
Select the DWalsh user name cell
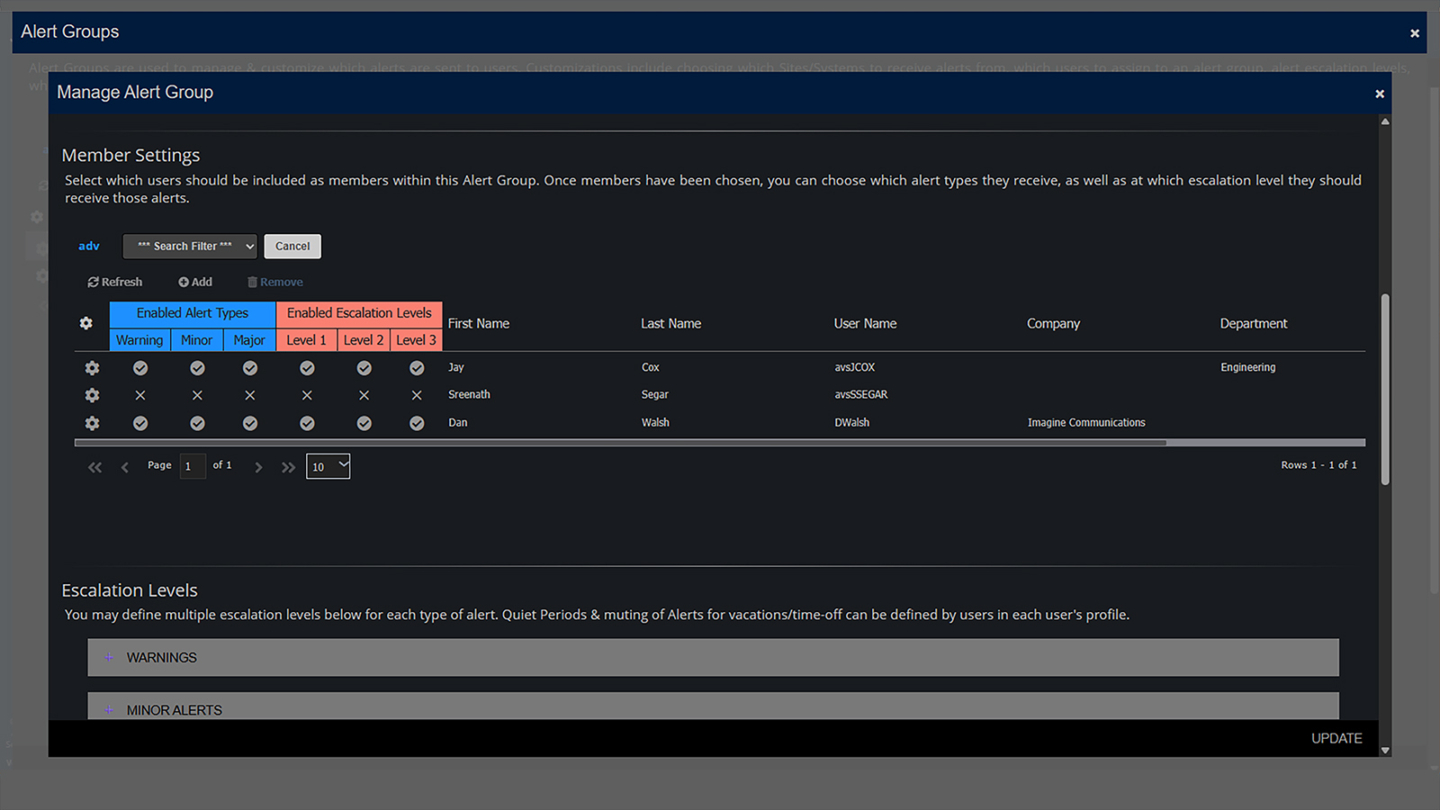click(x=852, y=423)
